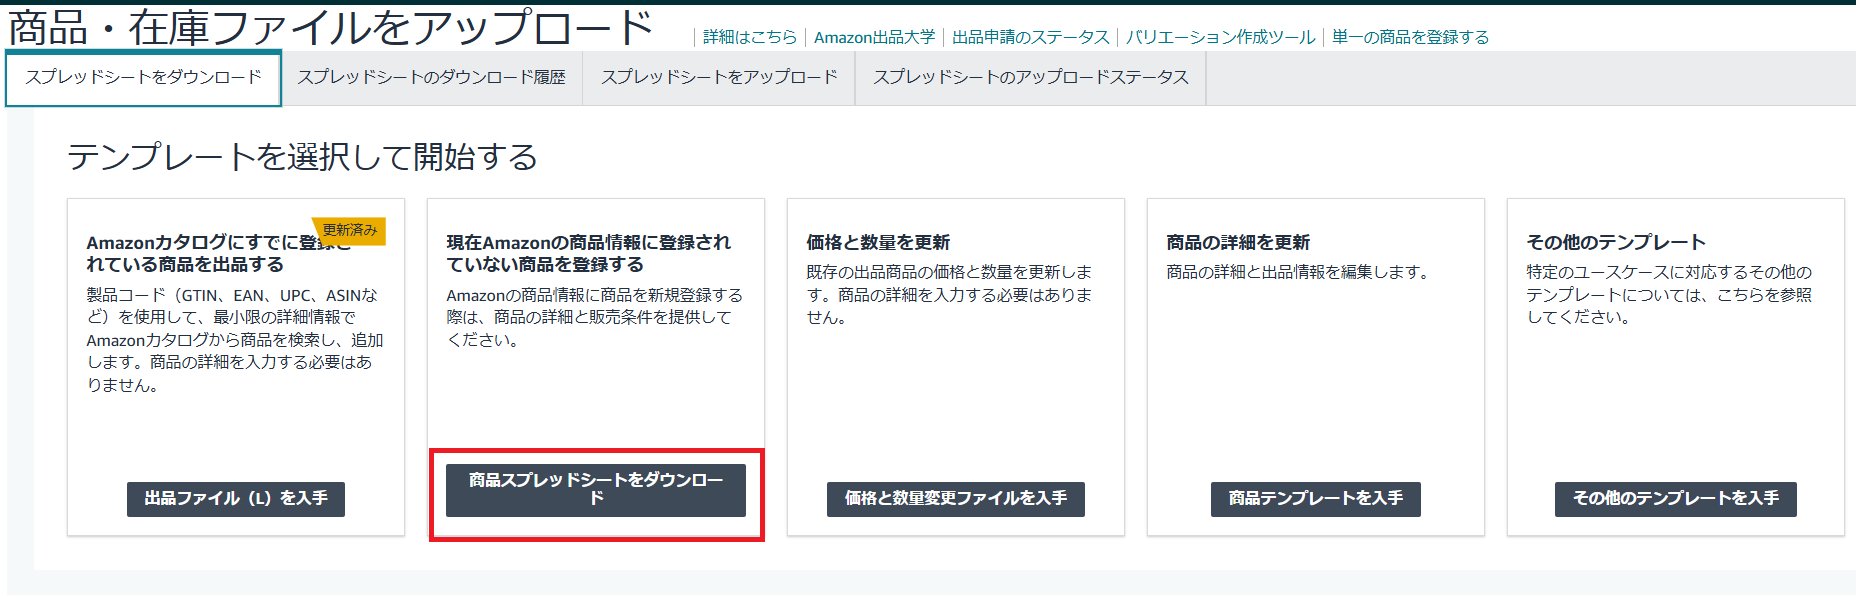Click the その他のテンプレート card title
The width and height of the screenshot is (1856, 595).
[1616, 242]
